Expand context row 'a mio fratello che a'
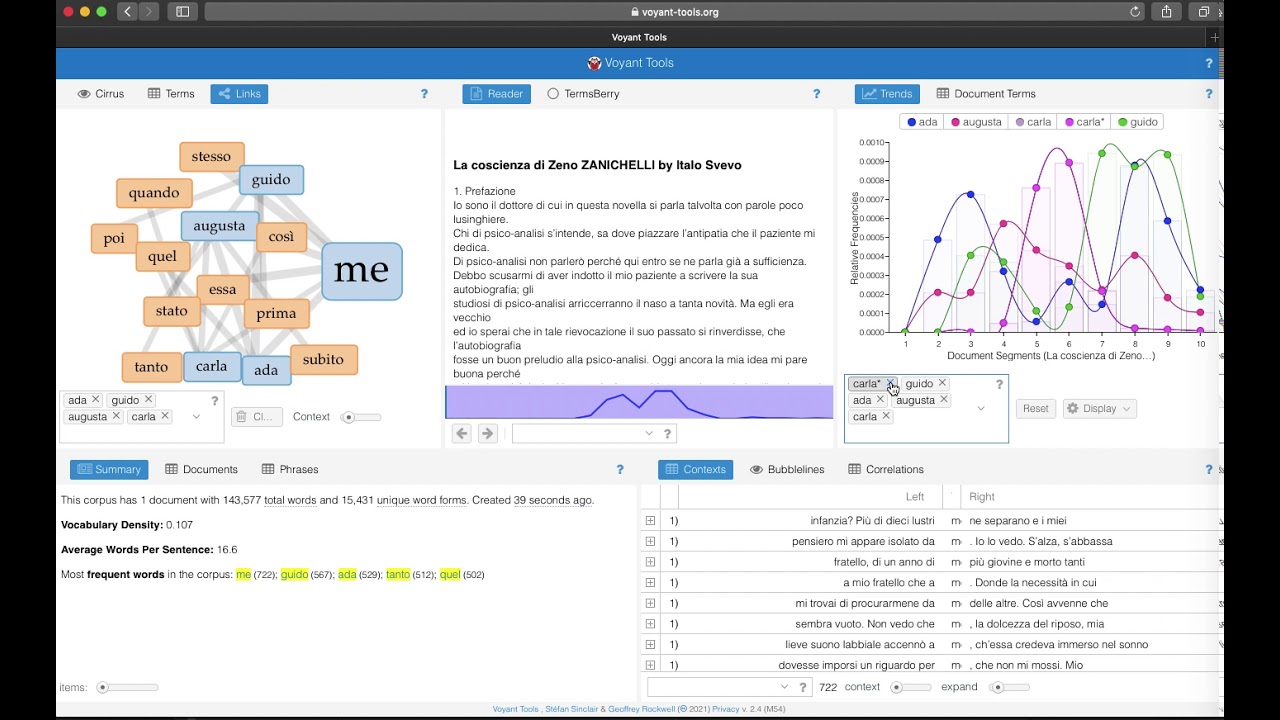This screenshot has width=1280, height=720. pos(650,583)
